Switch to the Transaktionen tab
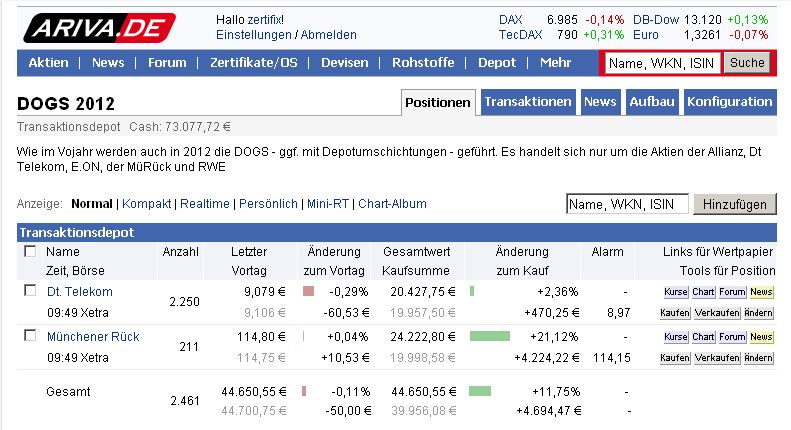This screenshot has height=430, width=791. pyautogui.click(x=528, y=102)
